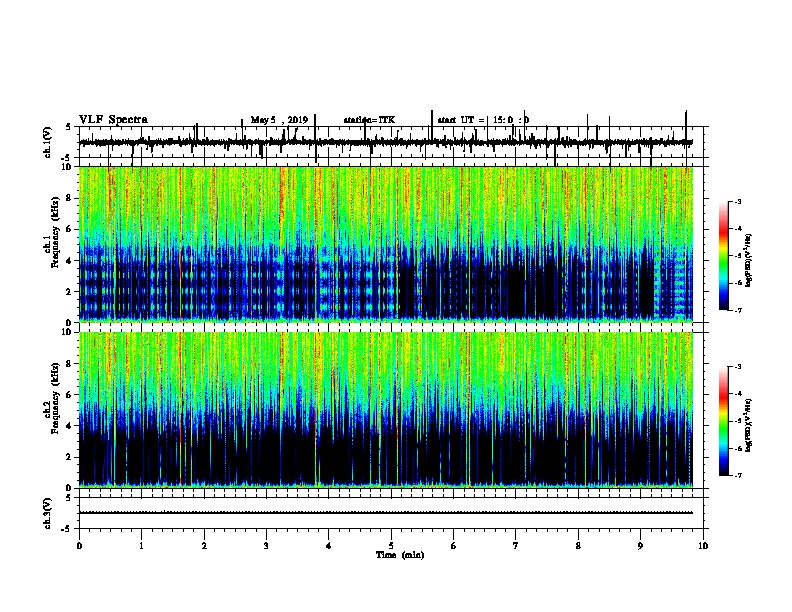This screenshot has height=612, width=792.
Task: Click time axis tick label "4"
Action: click(x=329, y=546)
